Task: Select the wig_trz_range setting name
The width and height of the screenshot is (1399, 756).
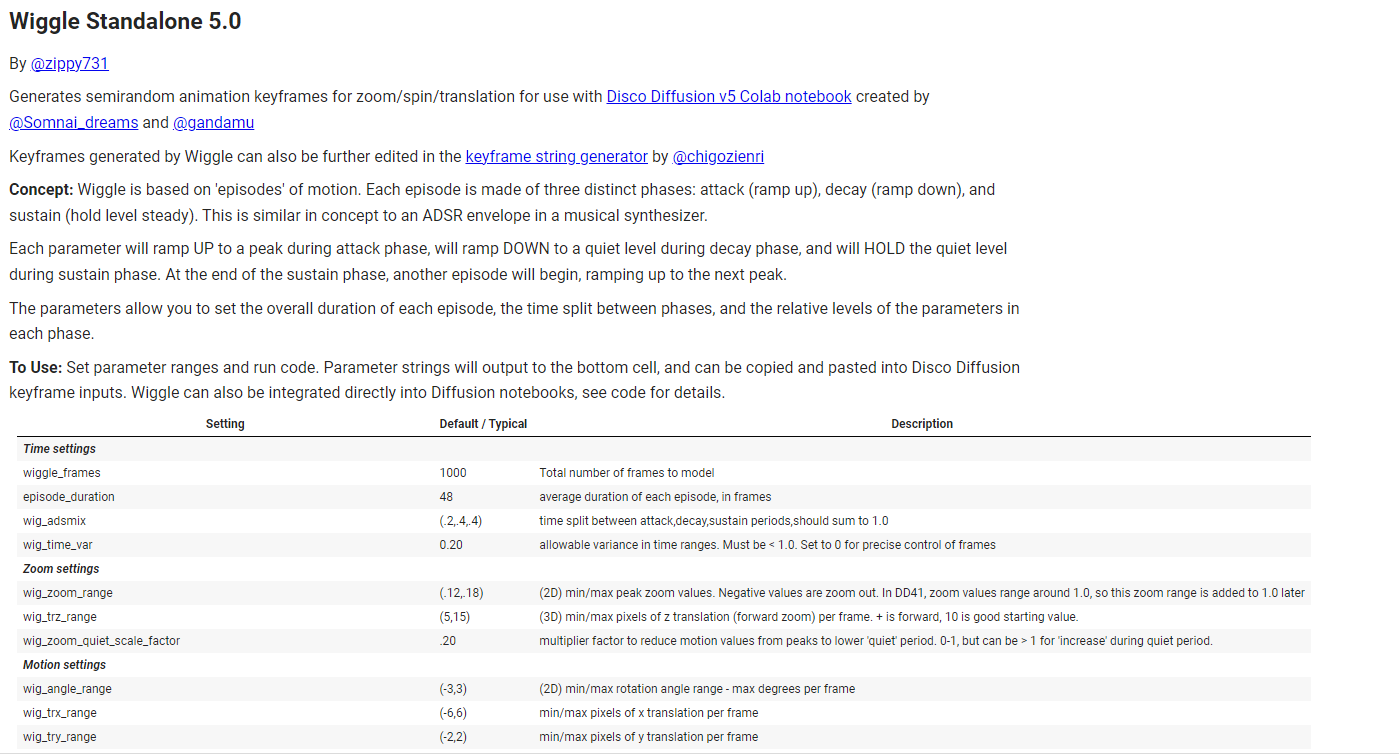Action: 60,617
